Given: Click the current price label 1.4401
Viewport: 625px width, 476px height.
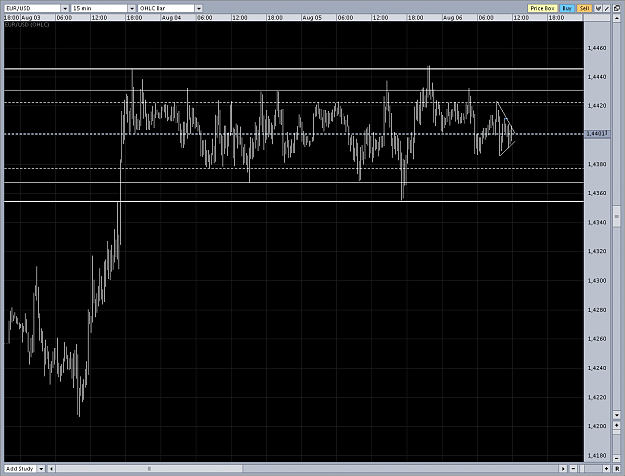Looking at the screenshot, I should (597, 134).
